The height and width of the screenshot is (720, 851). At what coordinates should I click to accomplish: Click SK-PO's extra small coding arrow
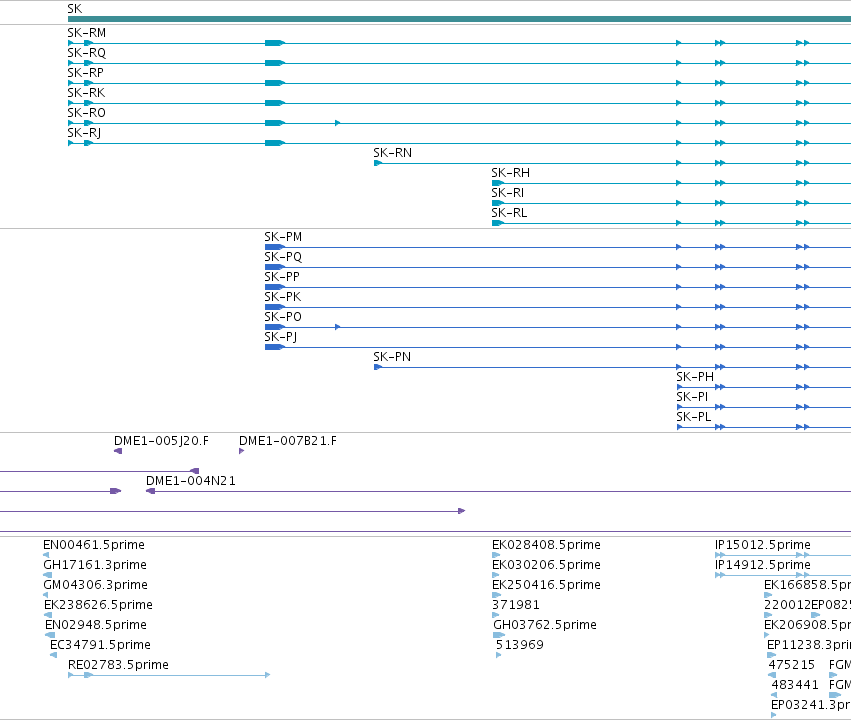(x=338, y=327)
